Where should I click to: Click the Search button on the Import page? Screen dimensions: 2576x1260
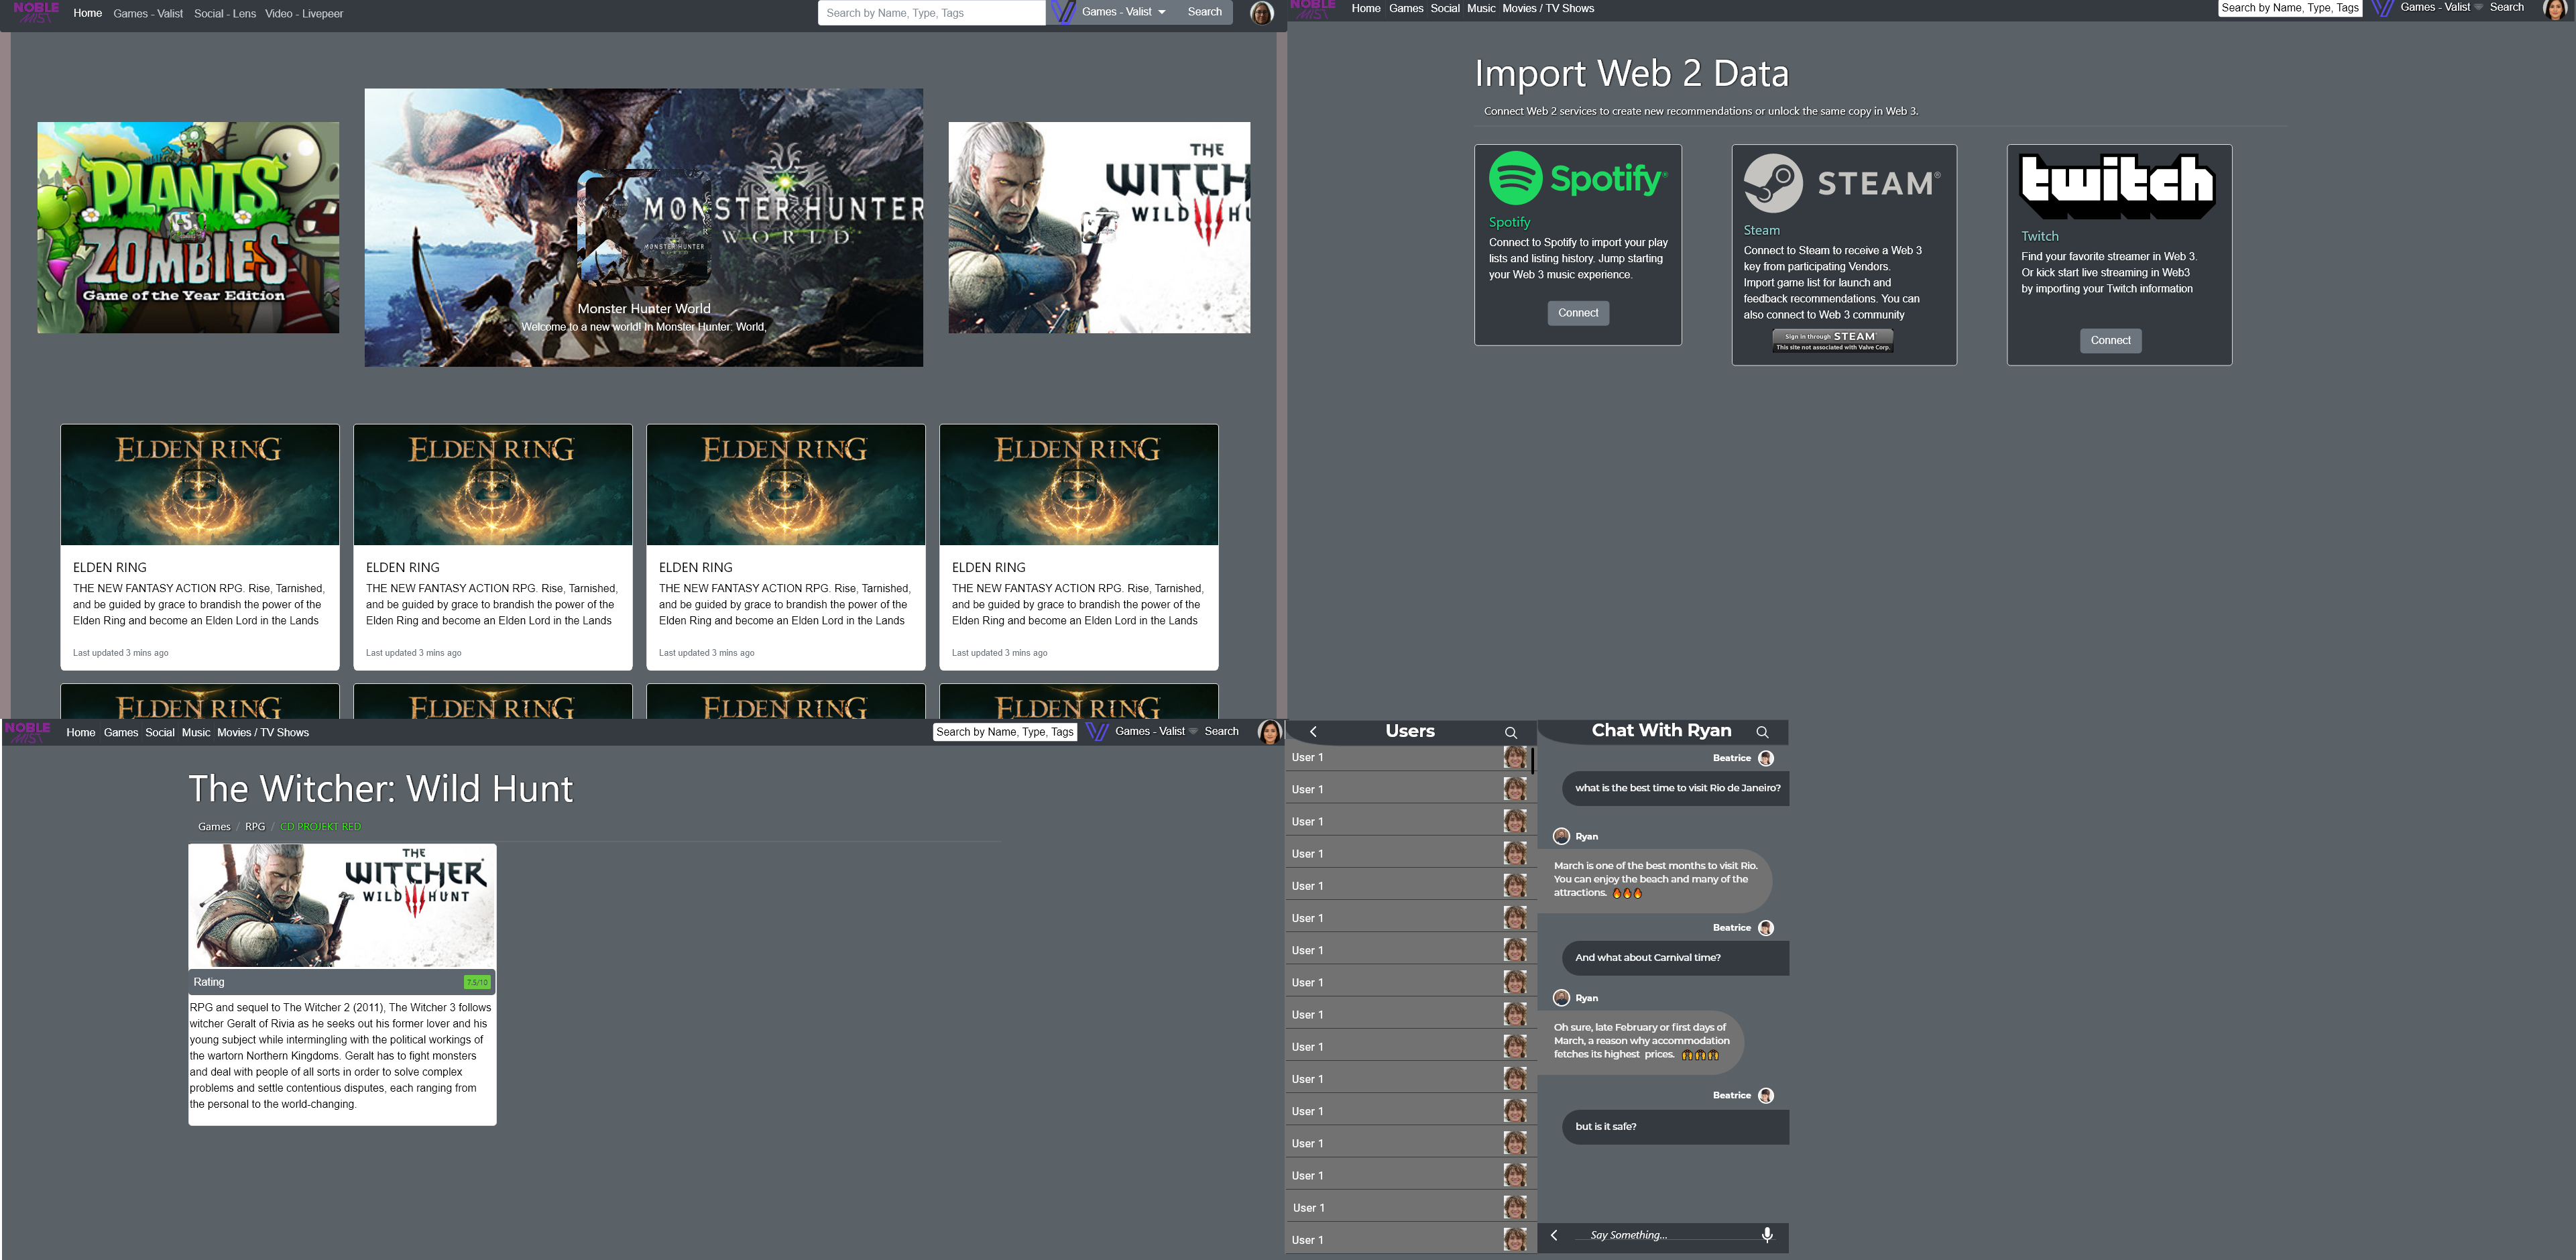coord(2507,7)
